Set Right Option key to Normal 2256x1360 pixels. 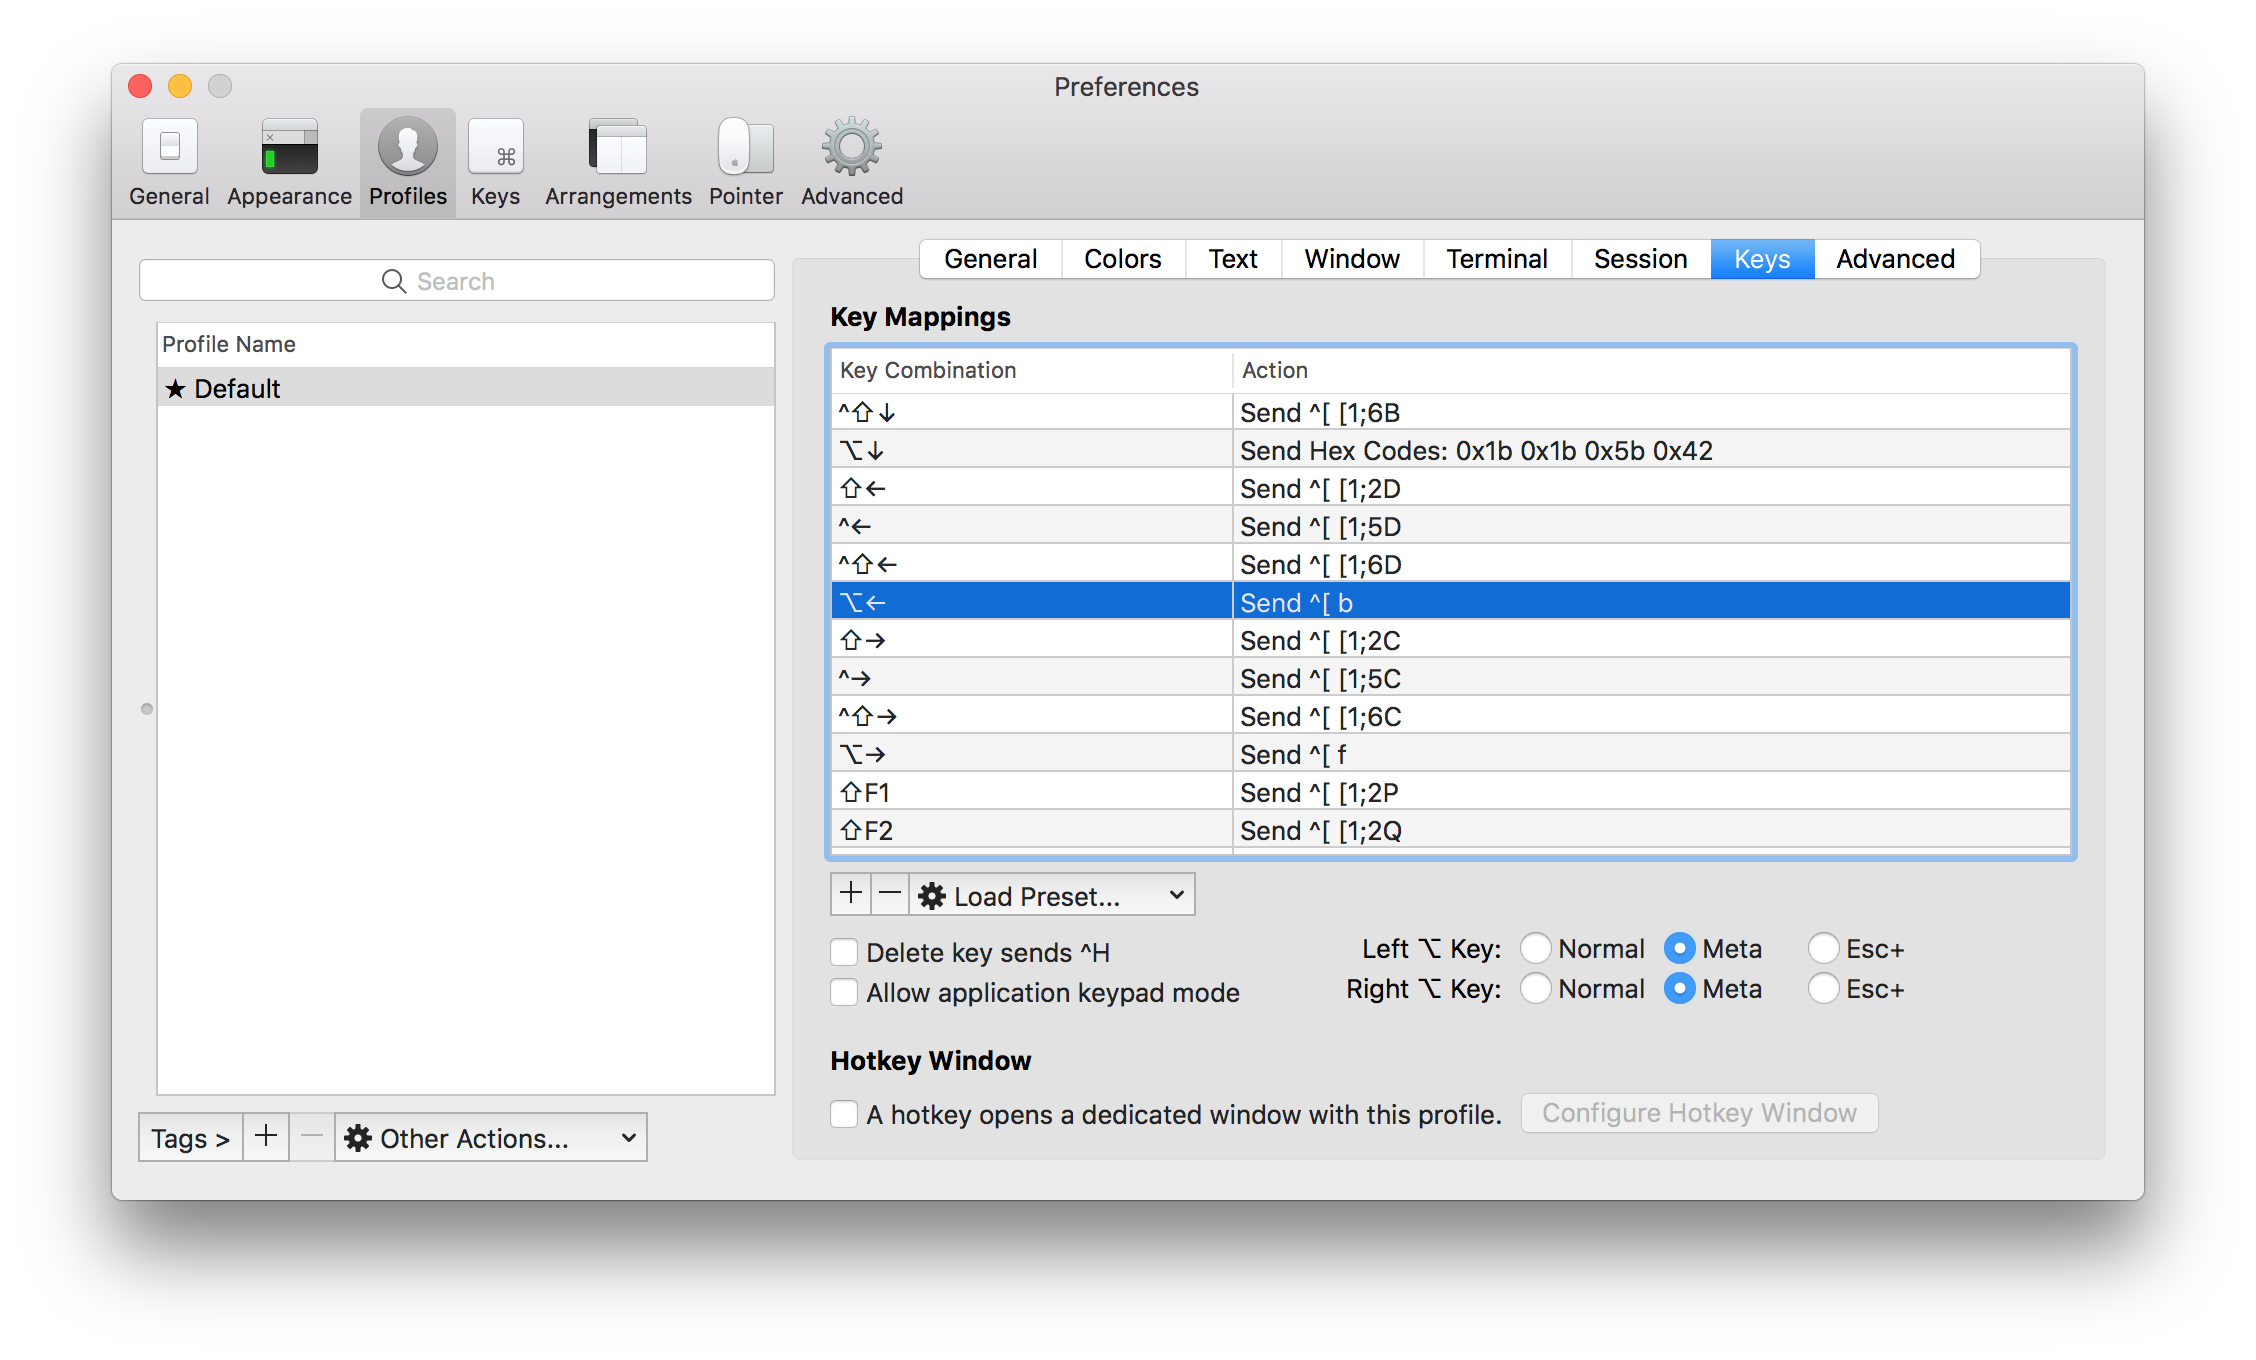(1536, 988)
